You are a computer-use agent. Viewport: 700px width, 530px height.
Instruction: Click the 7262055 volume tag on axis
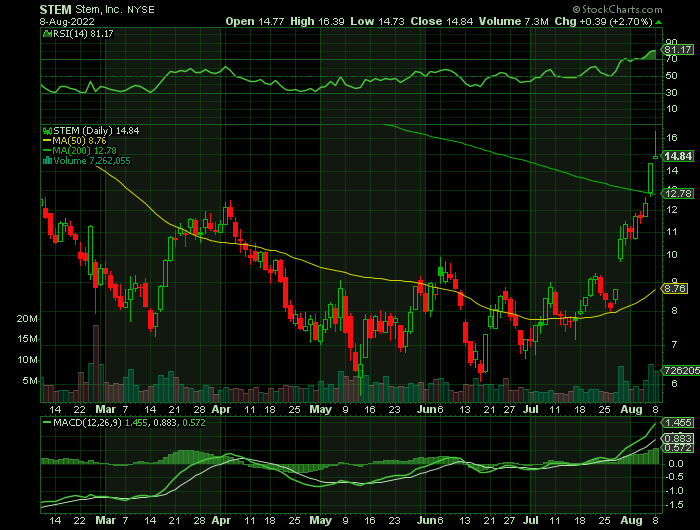pos(681,371)
